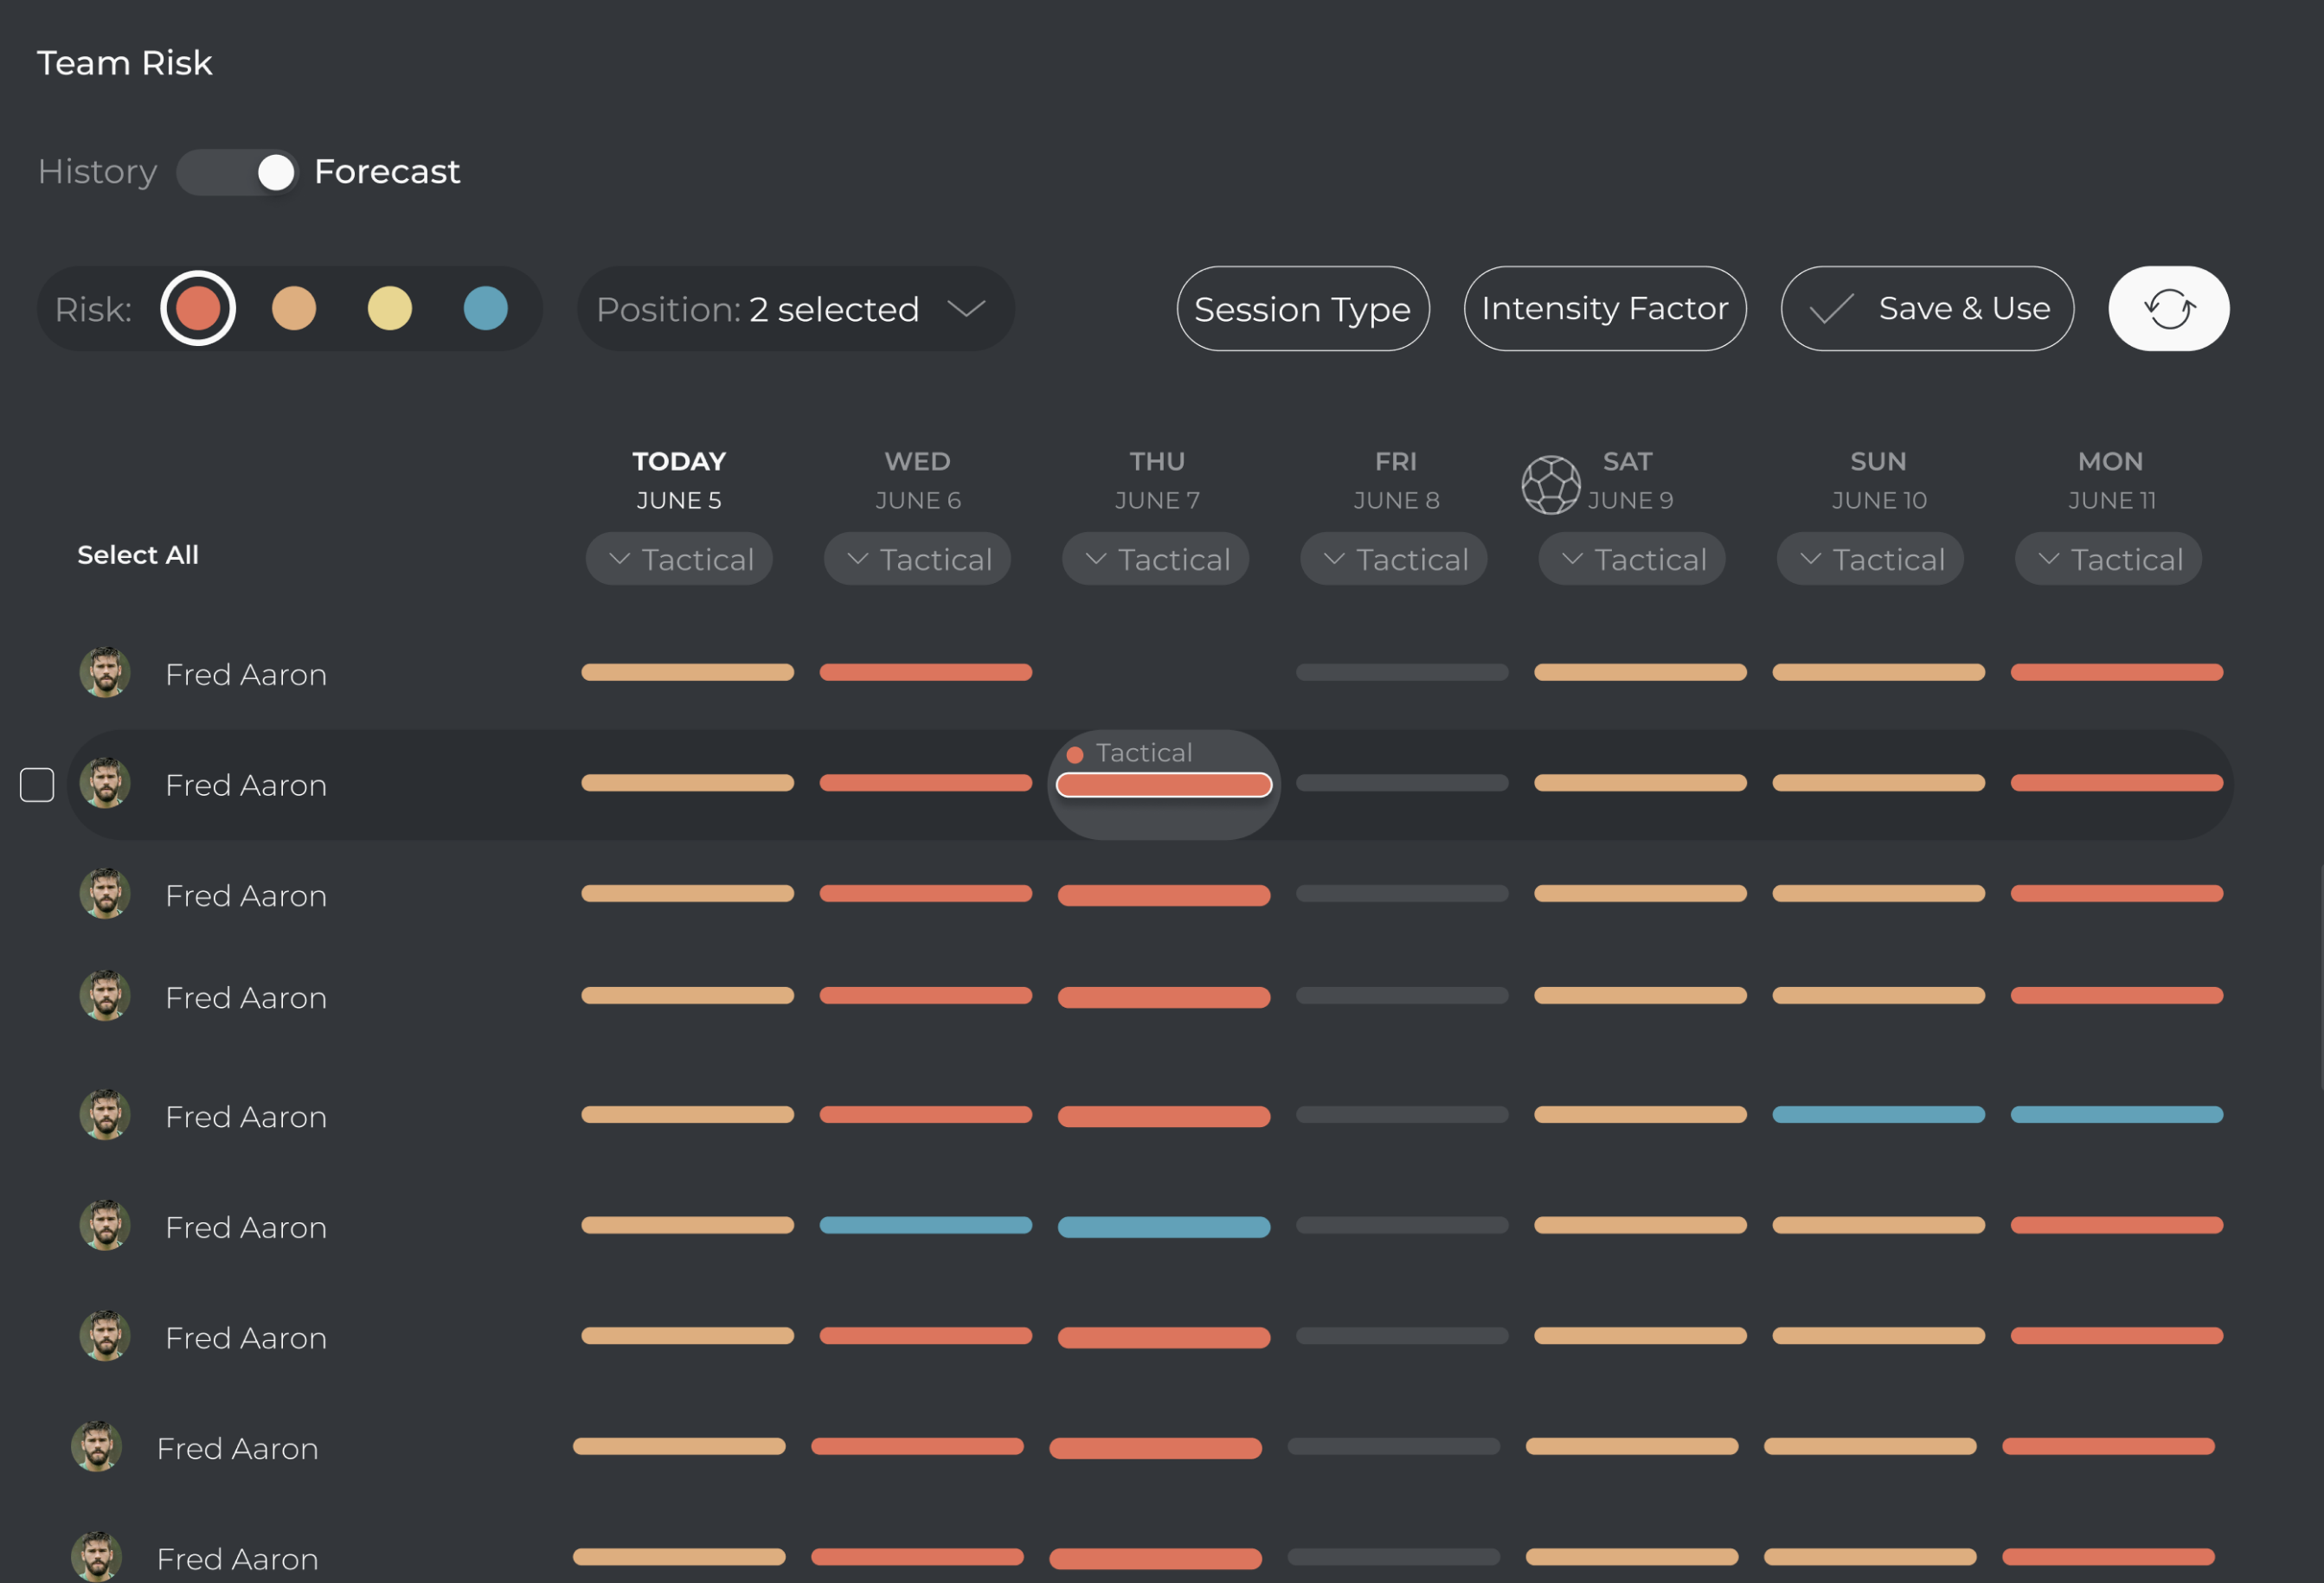The image size is (2324, 1583).
Task: Open the Wednesday June 6 Tactical dropdown
Action: [917, 559]
